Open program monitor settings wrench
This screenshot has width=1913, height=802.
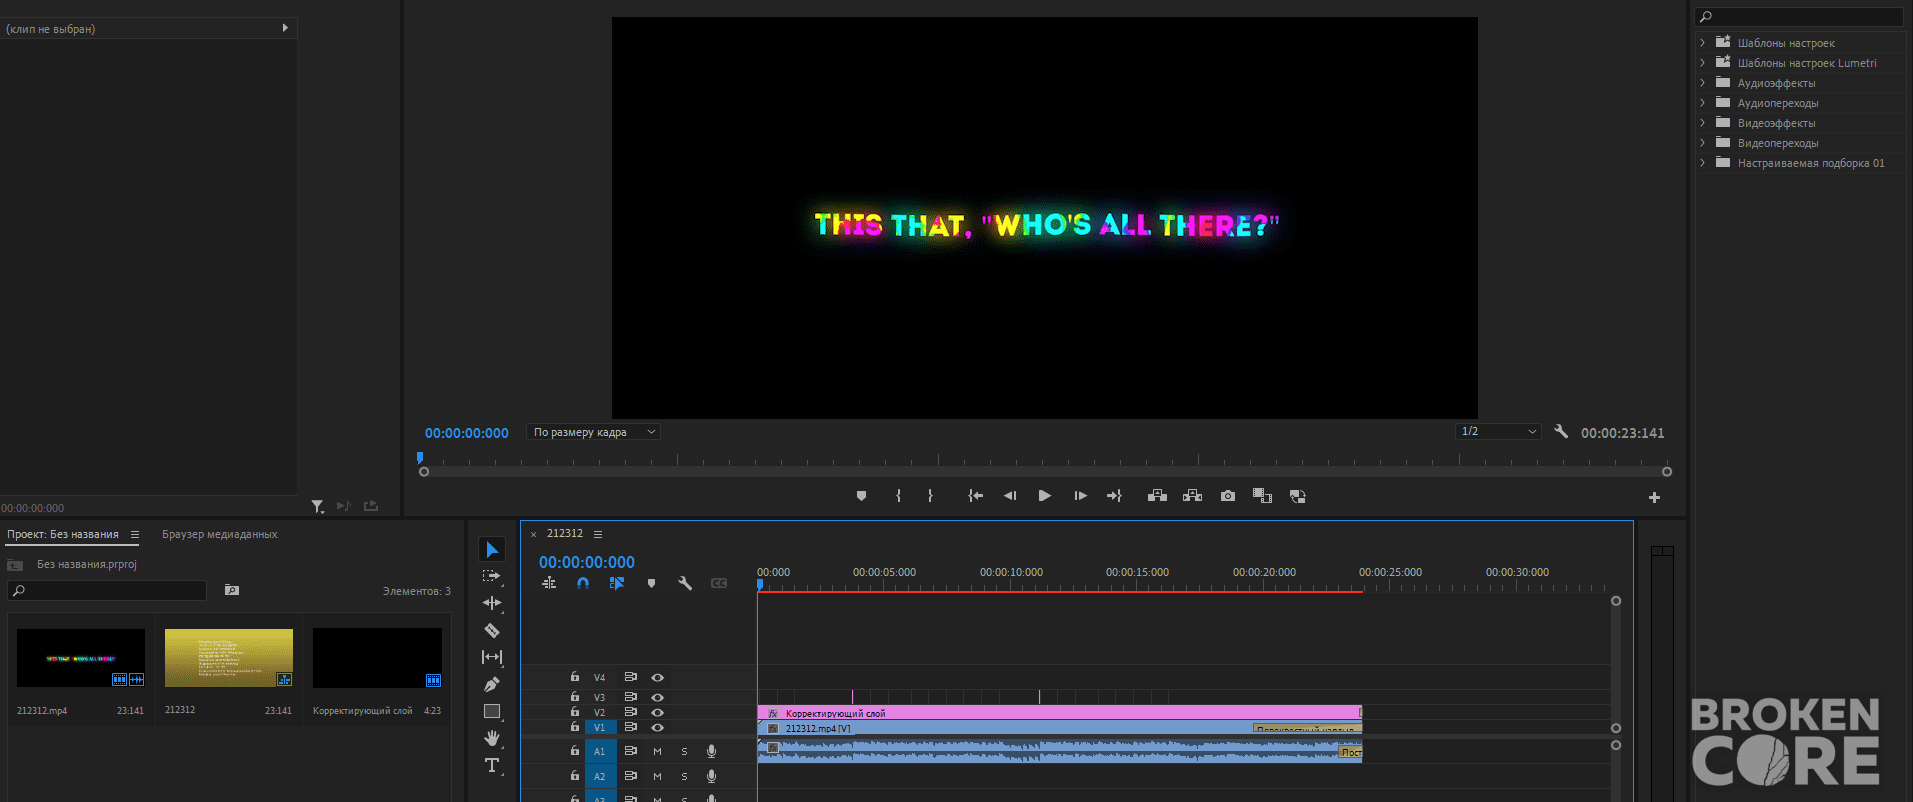click(x=1561, y=432)
